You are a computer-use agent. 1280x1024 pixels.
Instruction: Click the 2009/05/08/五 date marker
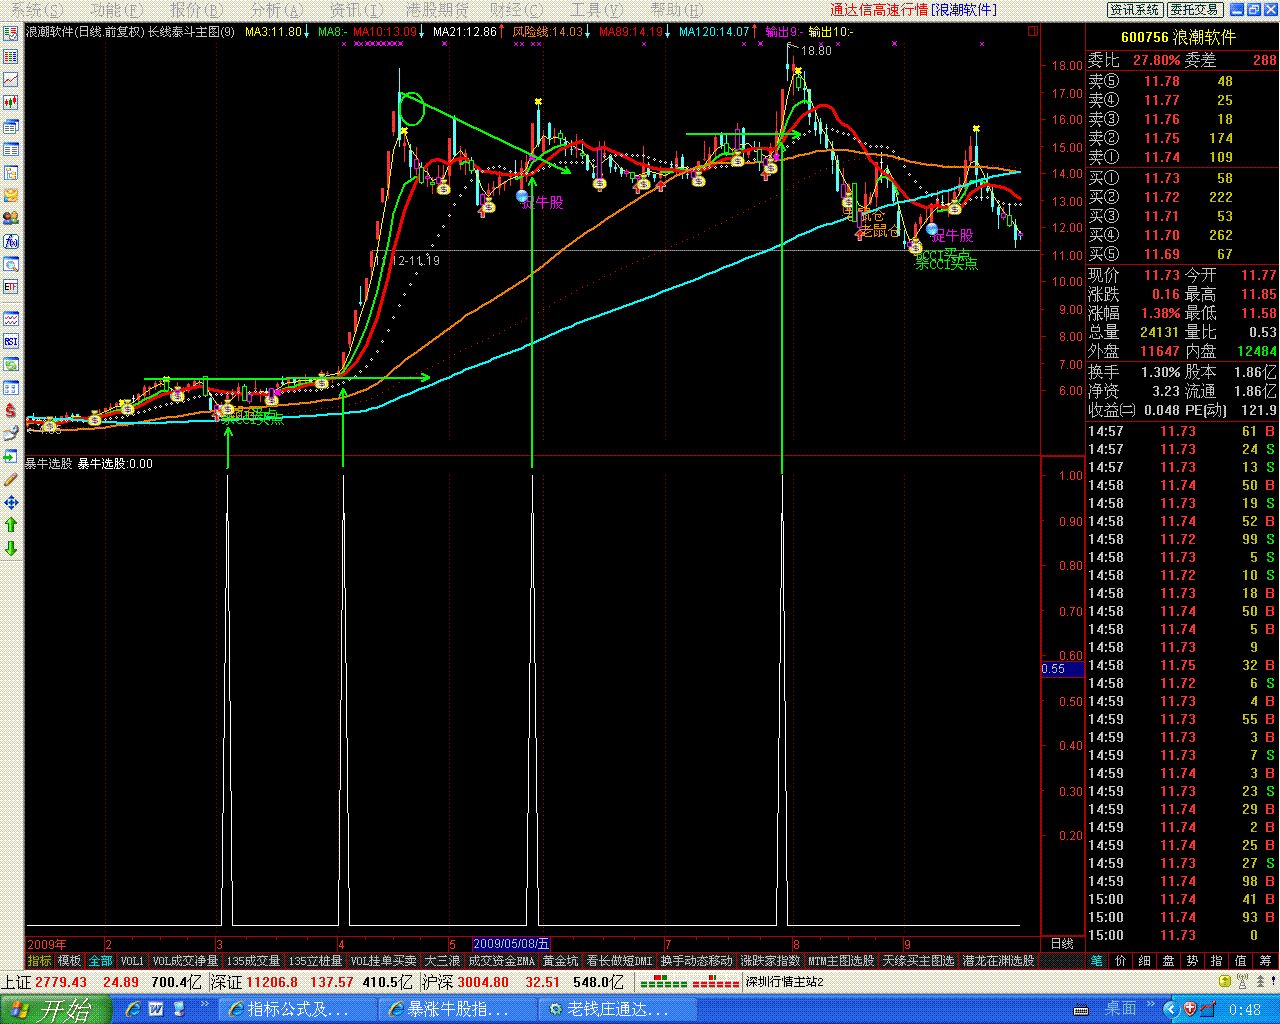tap(511, 944)
